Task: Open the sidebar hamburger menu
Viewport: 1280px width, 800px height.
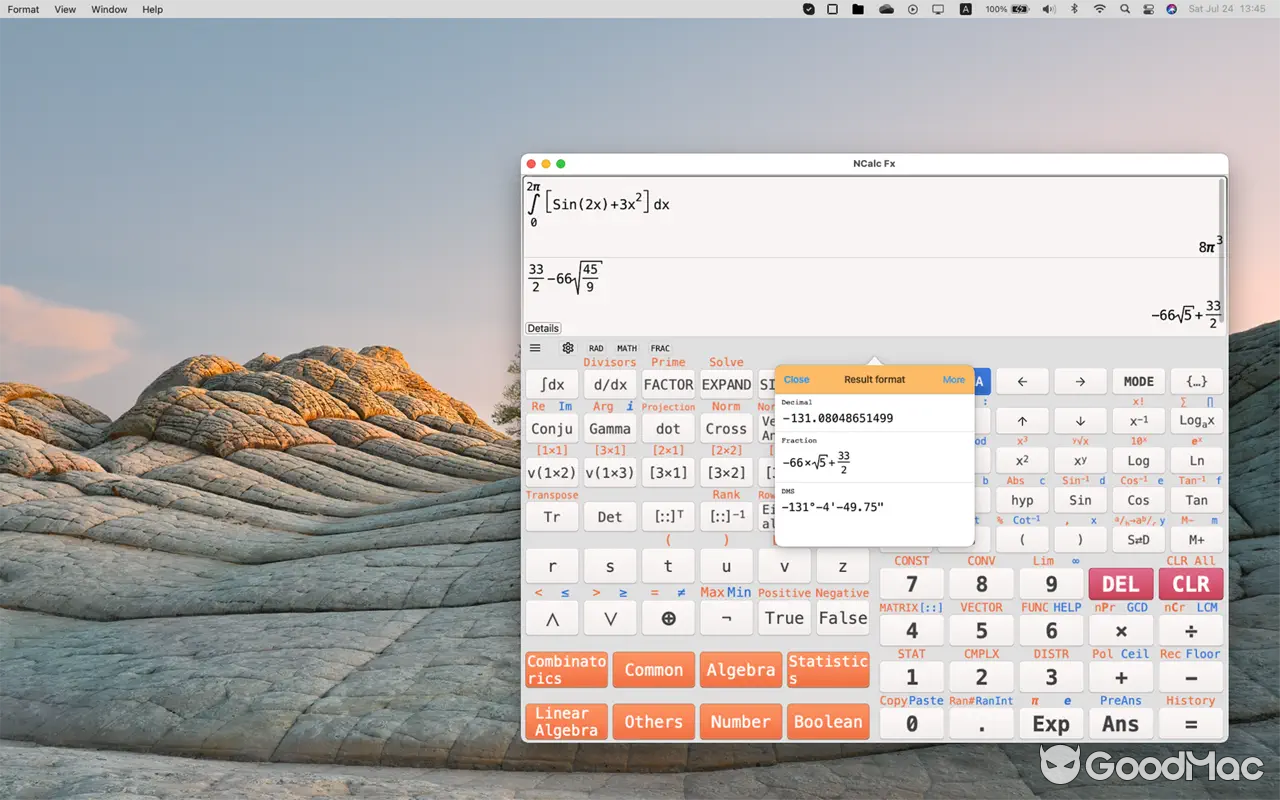Action: point(534,348)
